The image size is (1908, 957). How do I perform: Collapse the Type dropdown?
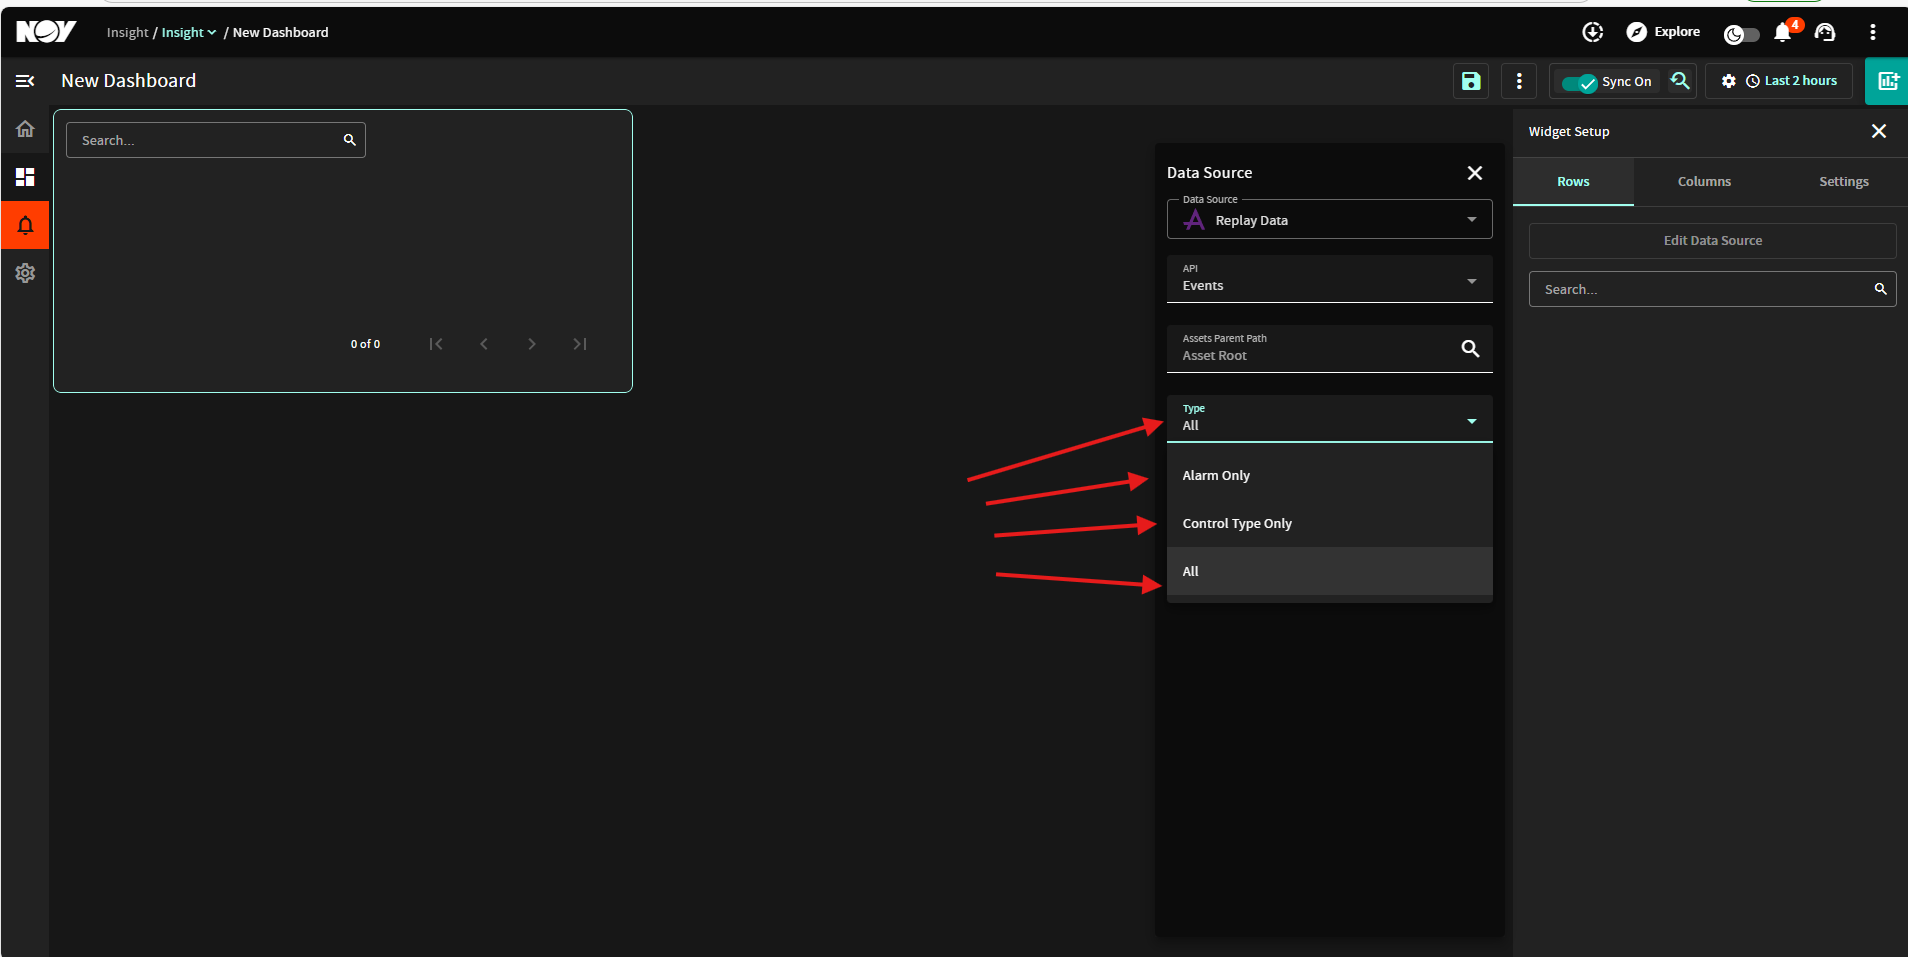1329,419
